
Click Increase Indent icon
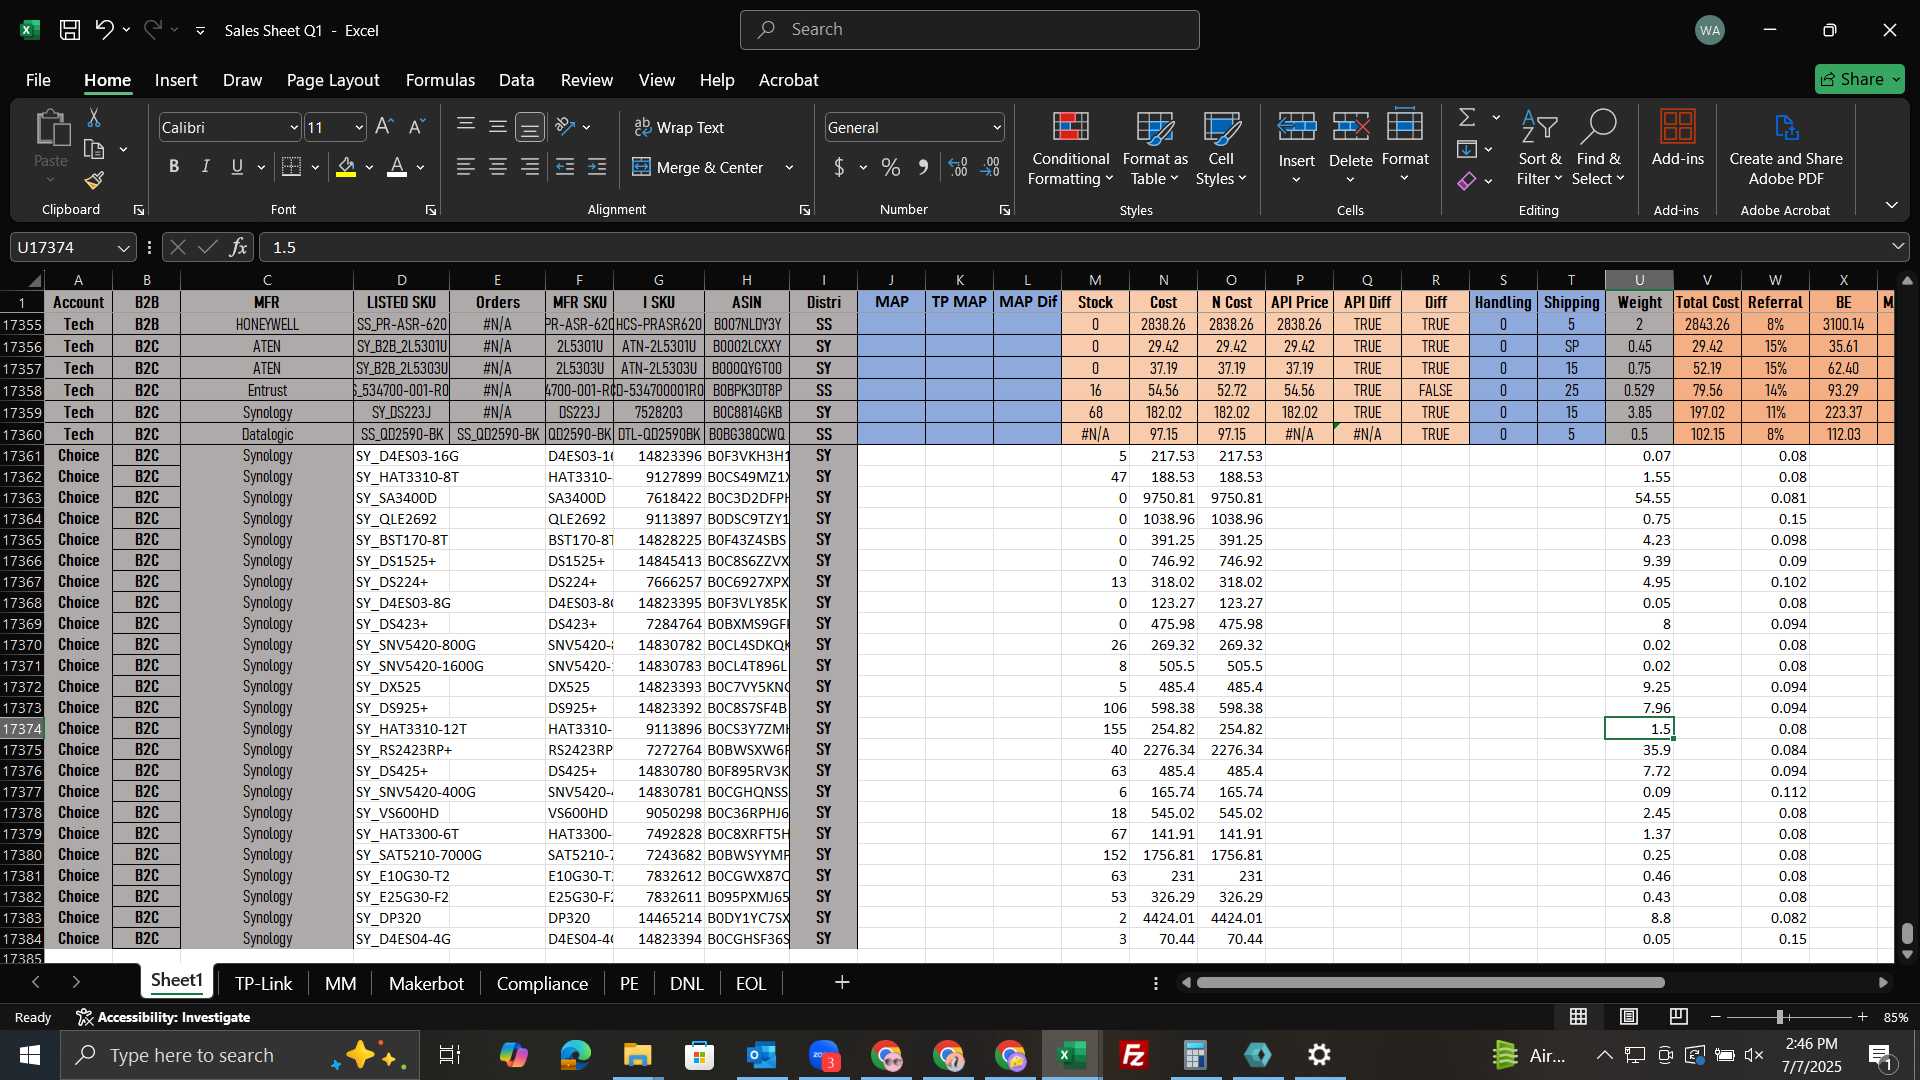(x=597, y=167)
